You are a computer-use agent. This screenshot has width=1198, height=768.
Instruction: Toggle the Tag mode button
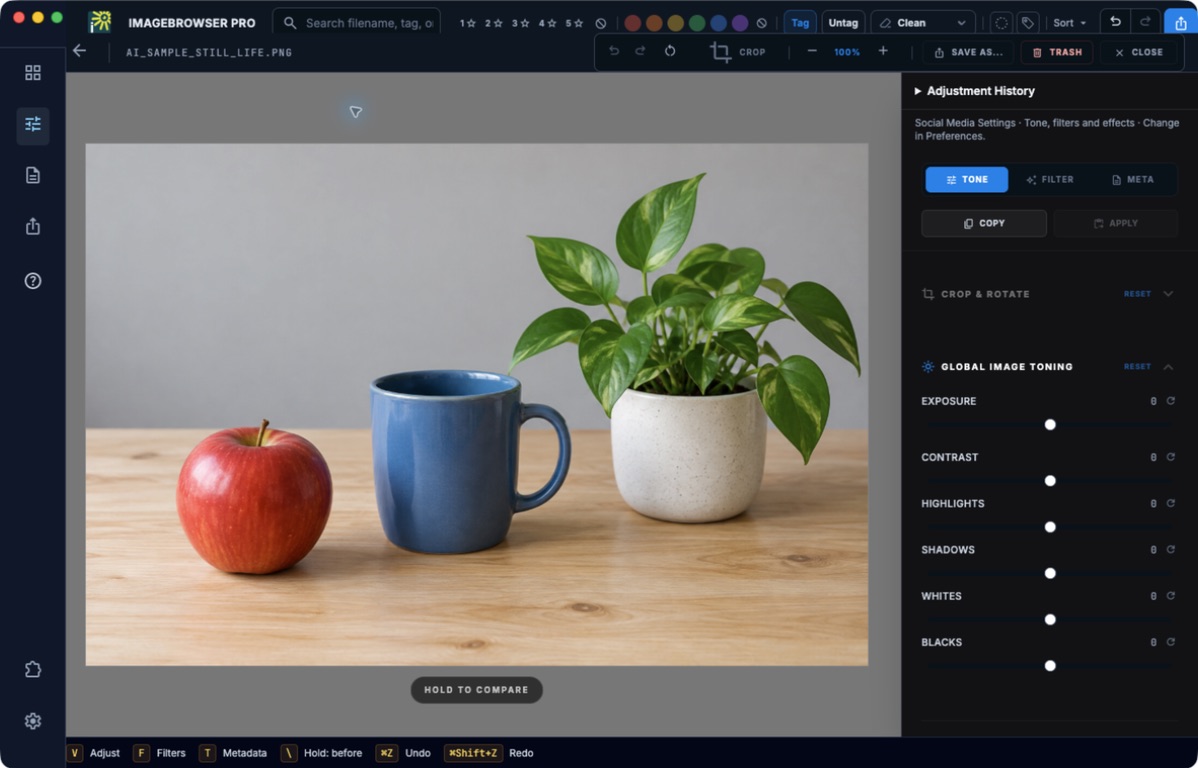(x=800, y=23)
